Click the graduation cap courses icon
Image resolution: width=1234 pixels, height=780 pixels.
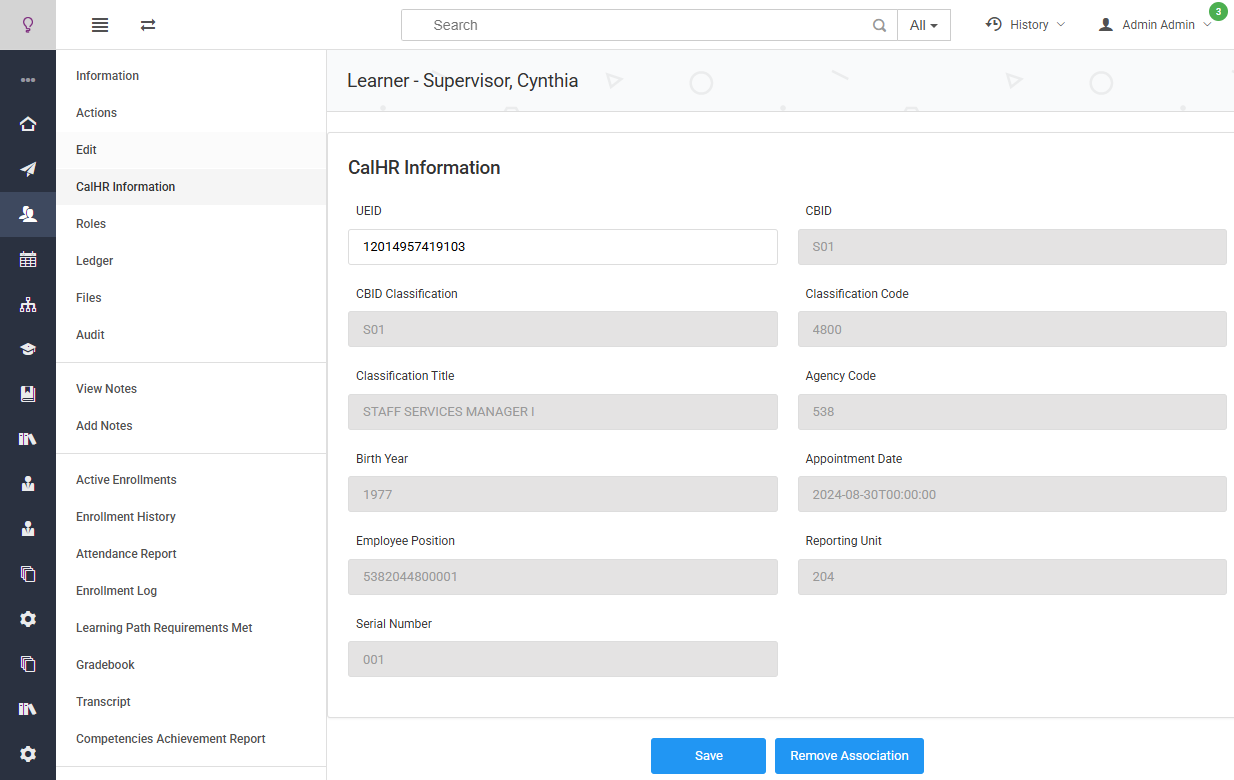[27, 349]
